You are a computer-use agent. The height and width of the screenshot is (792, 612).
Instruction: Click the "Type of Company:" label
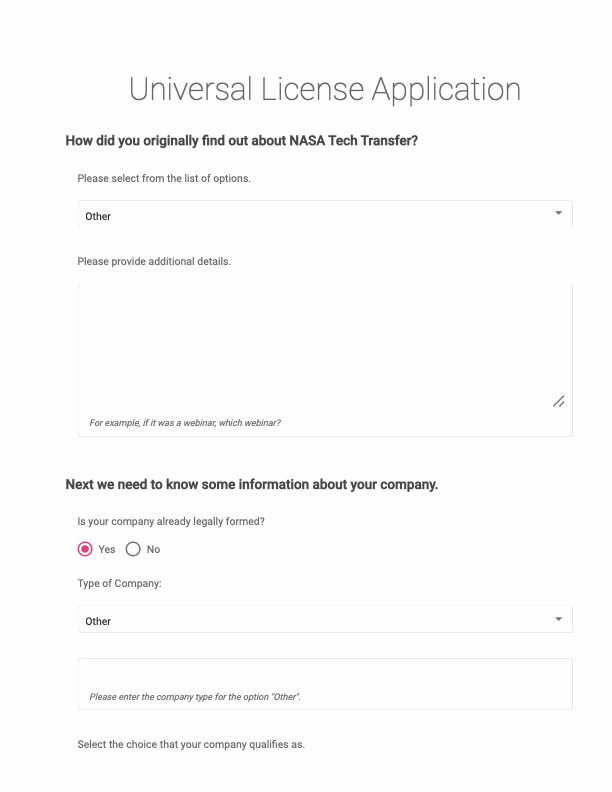[119, 584]
